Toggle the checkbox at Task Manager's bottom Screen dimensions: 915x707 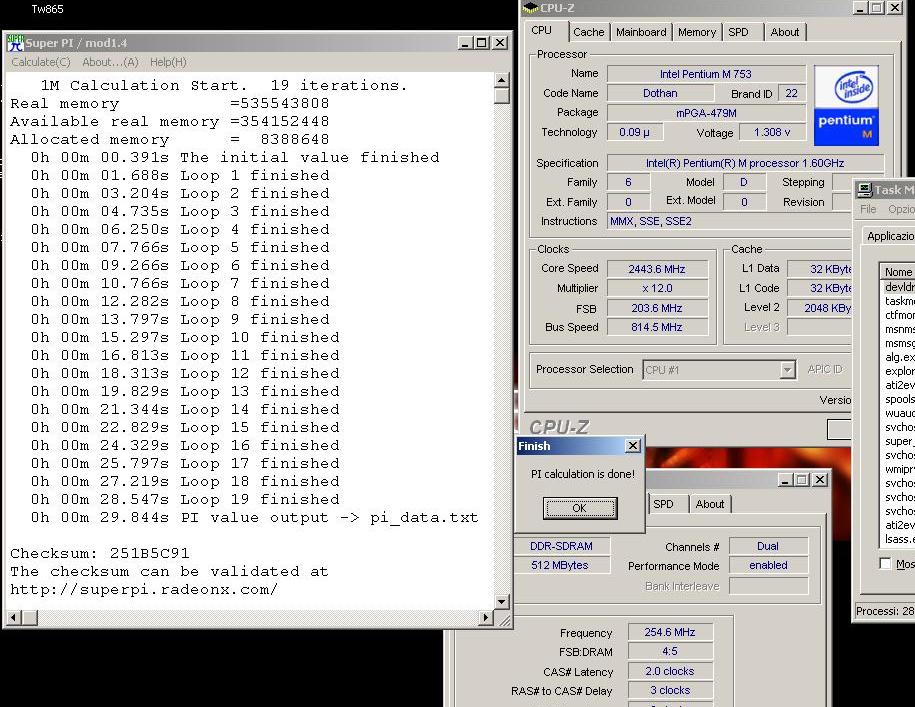885,564
